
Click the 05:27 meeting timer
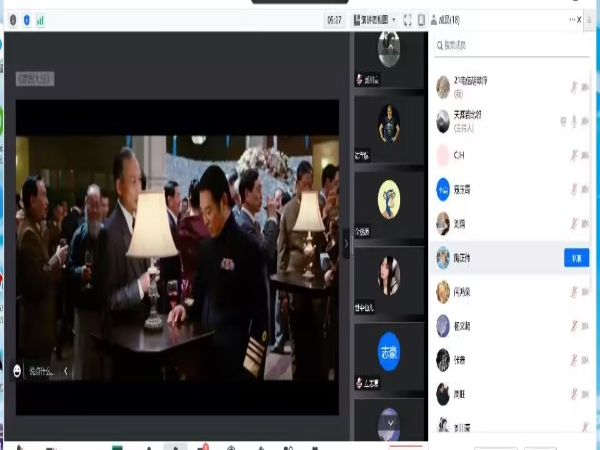334,20
